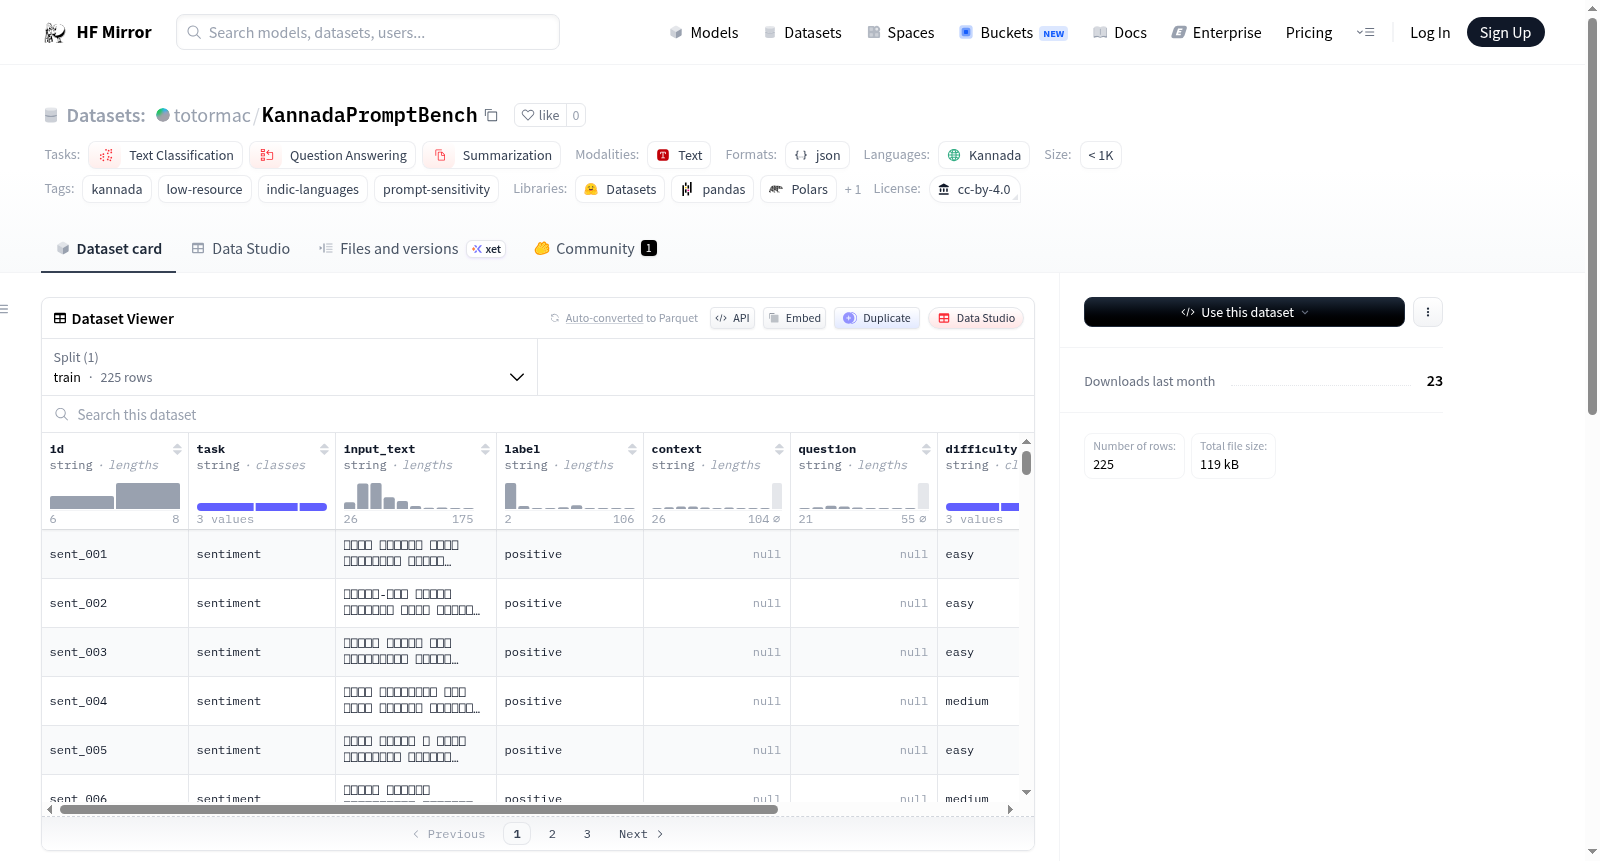Click the Search this dataset field

coord(538,414)
